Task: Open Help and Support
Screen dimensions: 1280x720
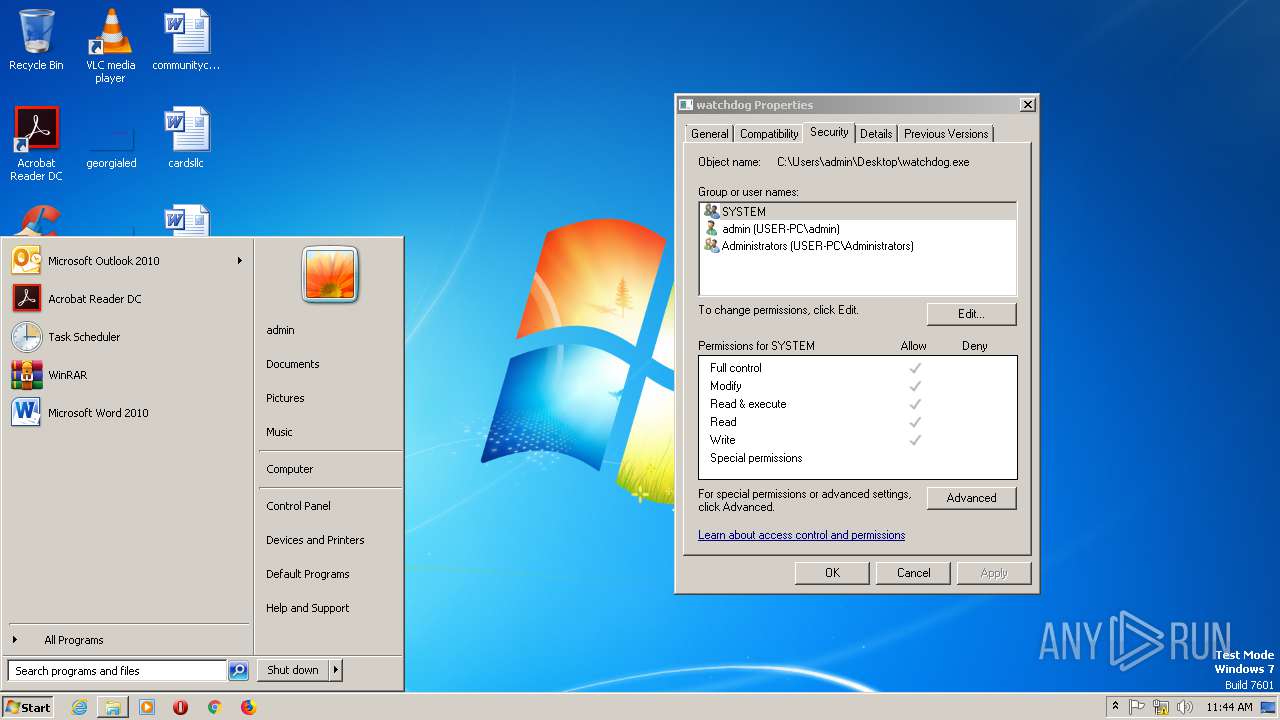Action: (x=307, y=608)
